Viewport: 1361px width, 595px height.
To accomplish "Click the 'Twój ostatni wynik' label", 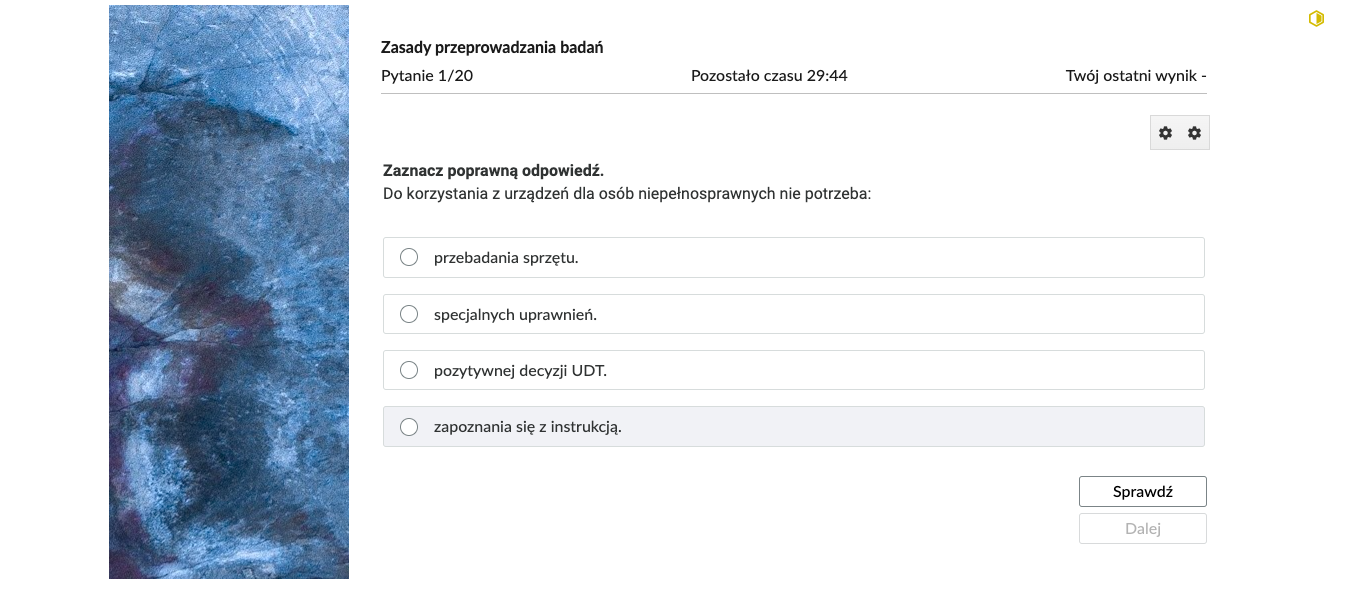I will pyautogui.click(x=1134, y=75).
